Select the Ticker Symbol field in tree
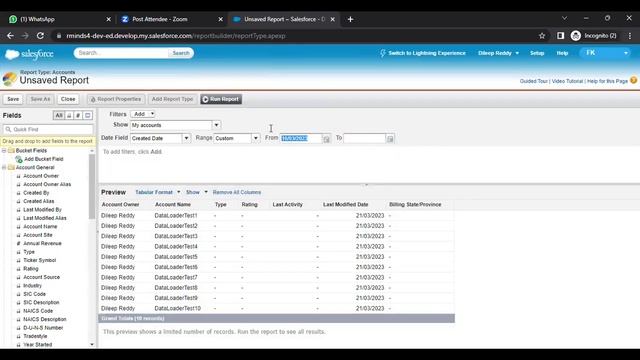The height and width of the screenshot is (360, 640). pyautogui.click(x=39, y=260)
